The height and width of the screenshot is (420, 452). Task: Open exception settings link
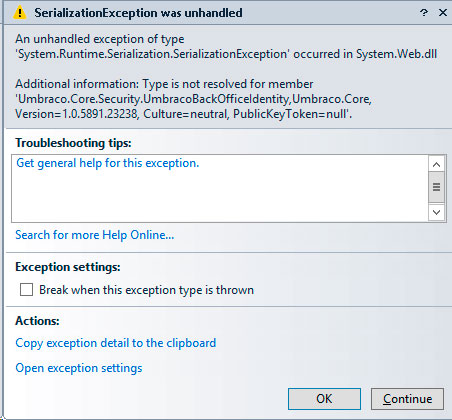(79, 368)
